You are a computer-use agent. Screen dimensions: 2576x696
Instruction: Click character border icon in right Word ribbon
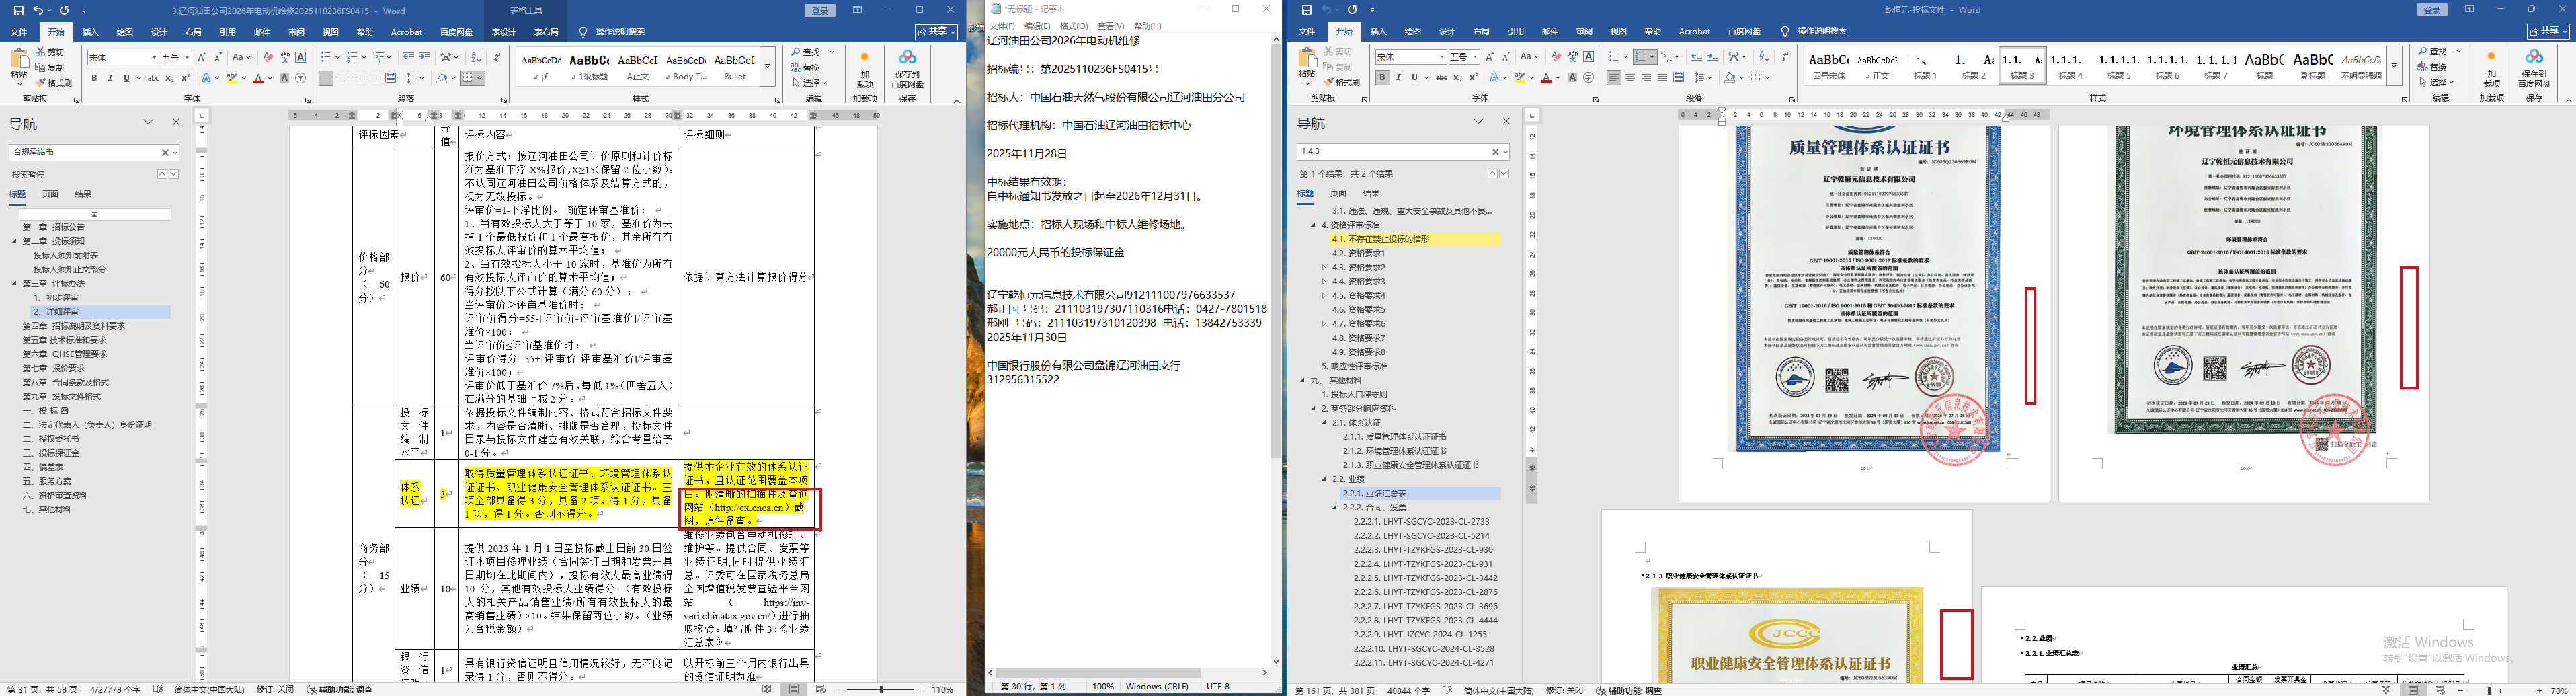click(x=1589, y=56)
